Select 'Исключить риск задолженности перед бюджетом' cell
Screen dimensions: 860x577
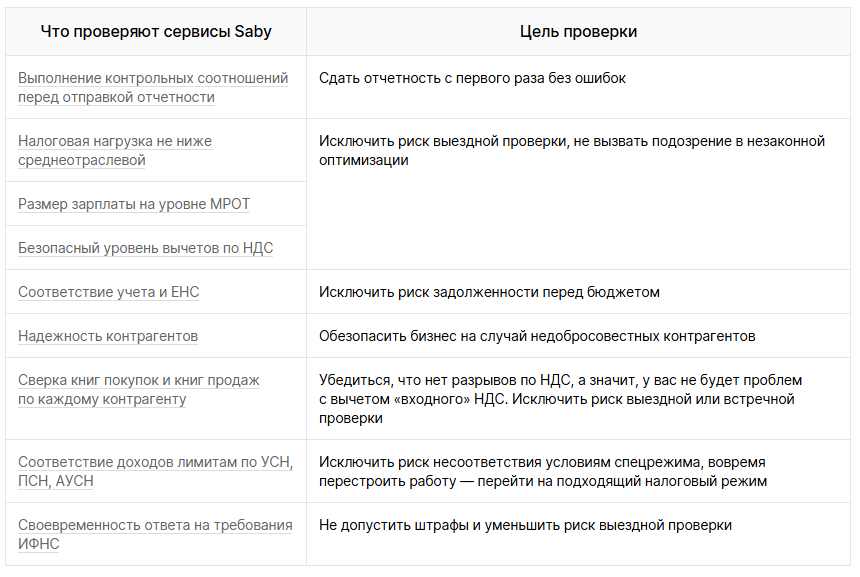tap(578, 292)
